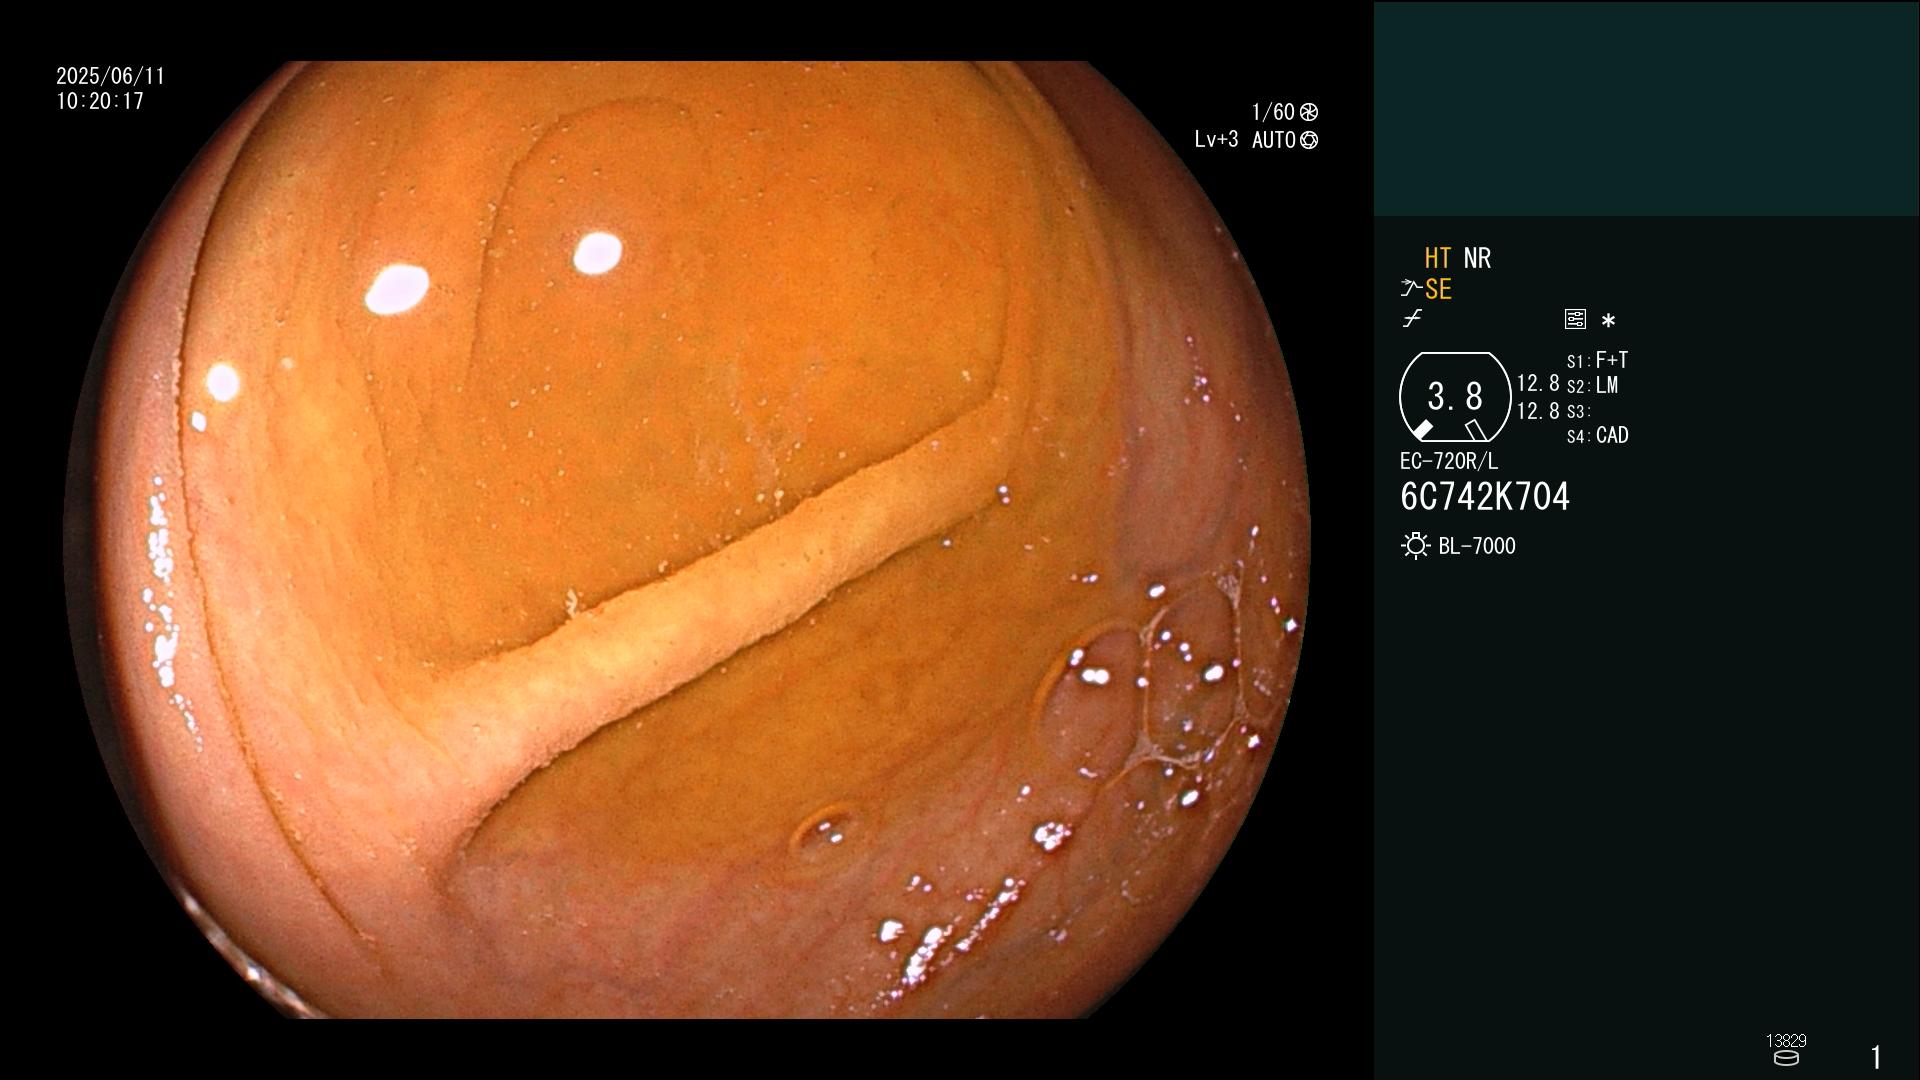Screen dimensions: 1920x1080
Task: Click the scope tip diagram showing 3.8
Action: click(x=1455, y=397)
